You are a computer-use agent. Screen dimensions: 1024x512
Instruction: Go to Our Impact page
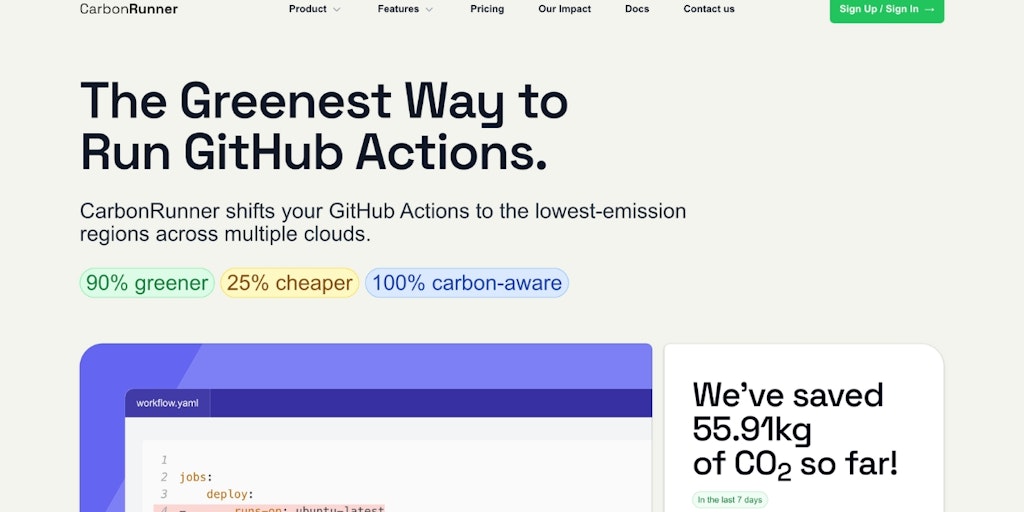(564, 9)
